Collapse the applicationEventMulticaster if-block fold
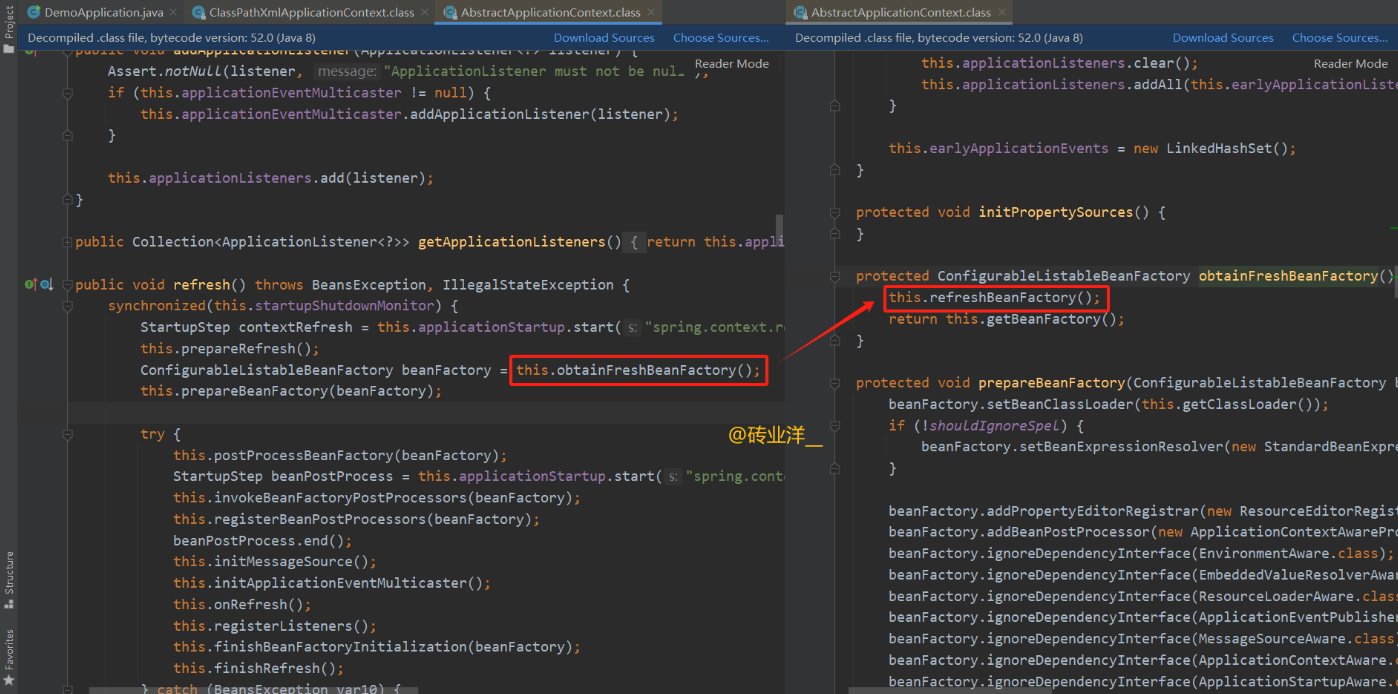The height and width of the screenshot is (694, 1398). [68, 93]
